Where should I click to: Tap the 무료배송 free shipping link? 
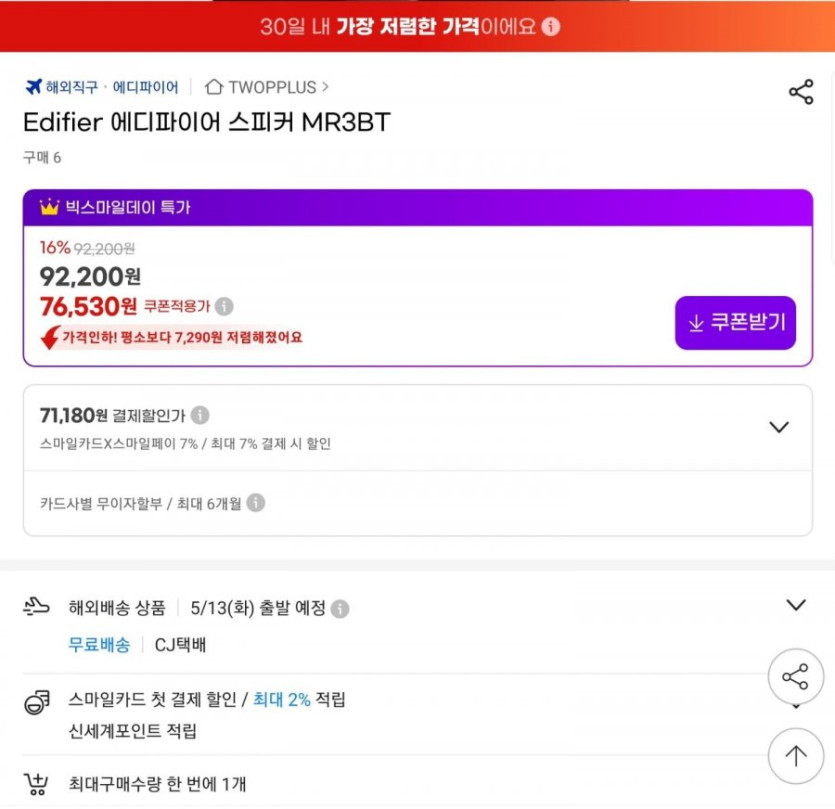(x=99, y=645)
